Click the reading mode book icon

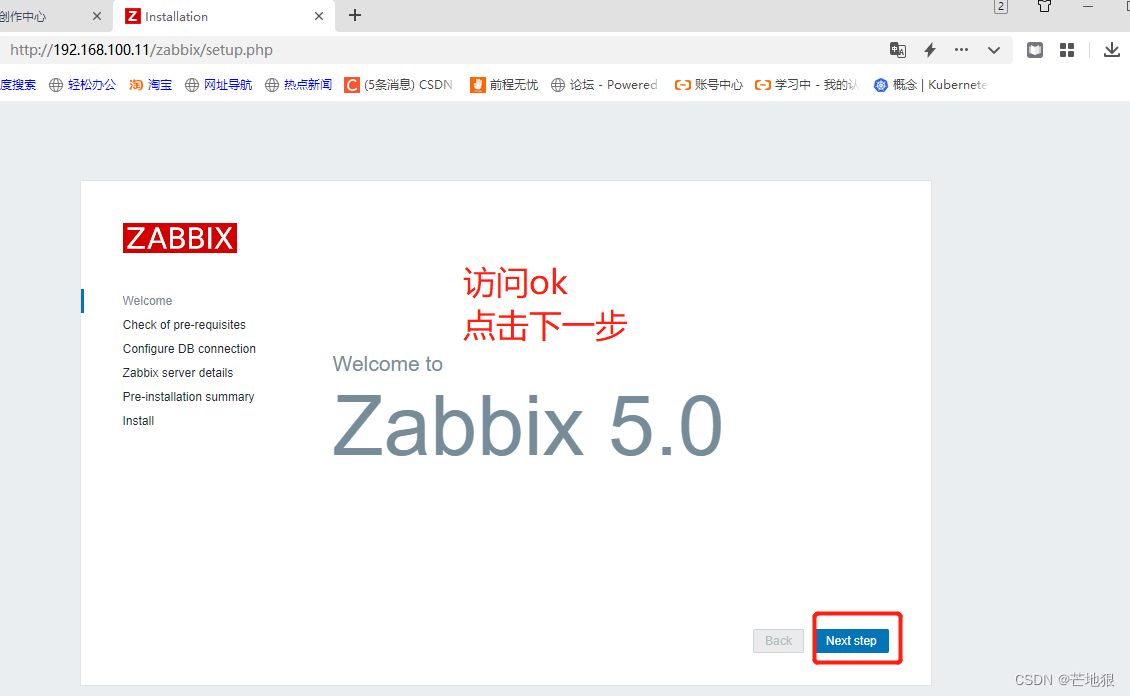[1035, 50]
